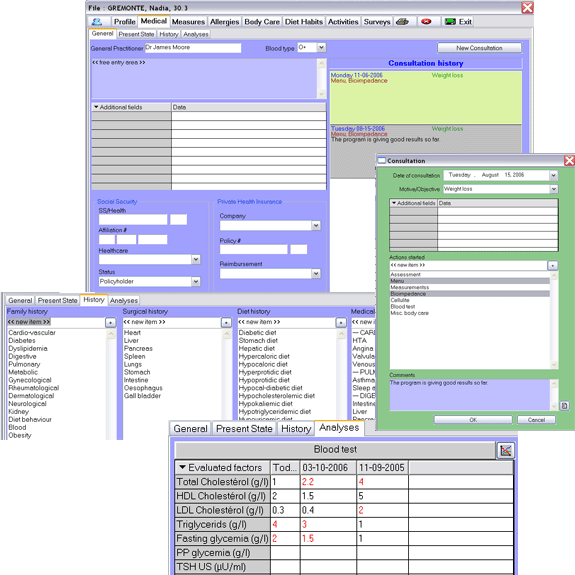Image resolution: width=575 pixels, height=575 pixels.
Task: Select Present State sub-tab under Medical
Action: coord(136,34)
